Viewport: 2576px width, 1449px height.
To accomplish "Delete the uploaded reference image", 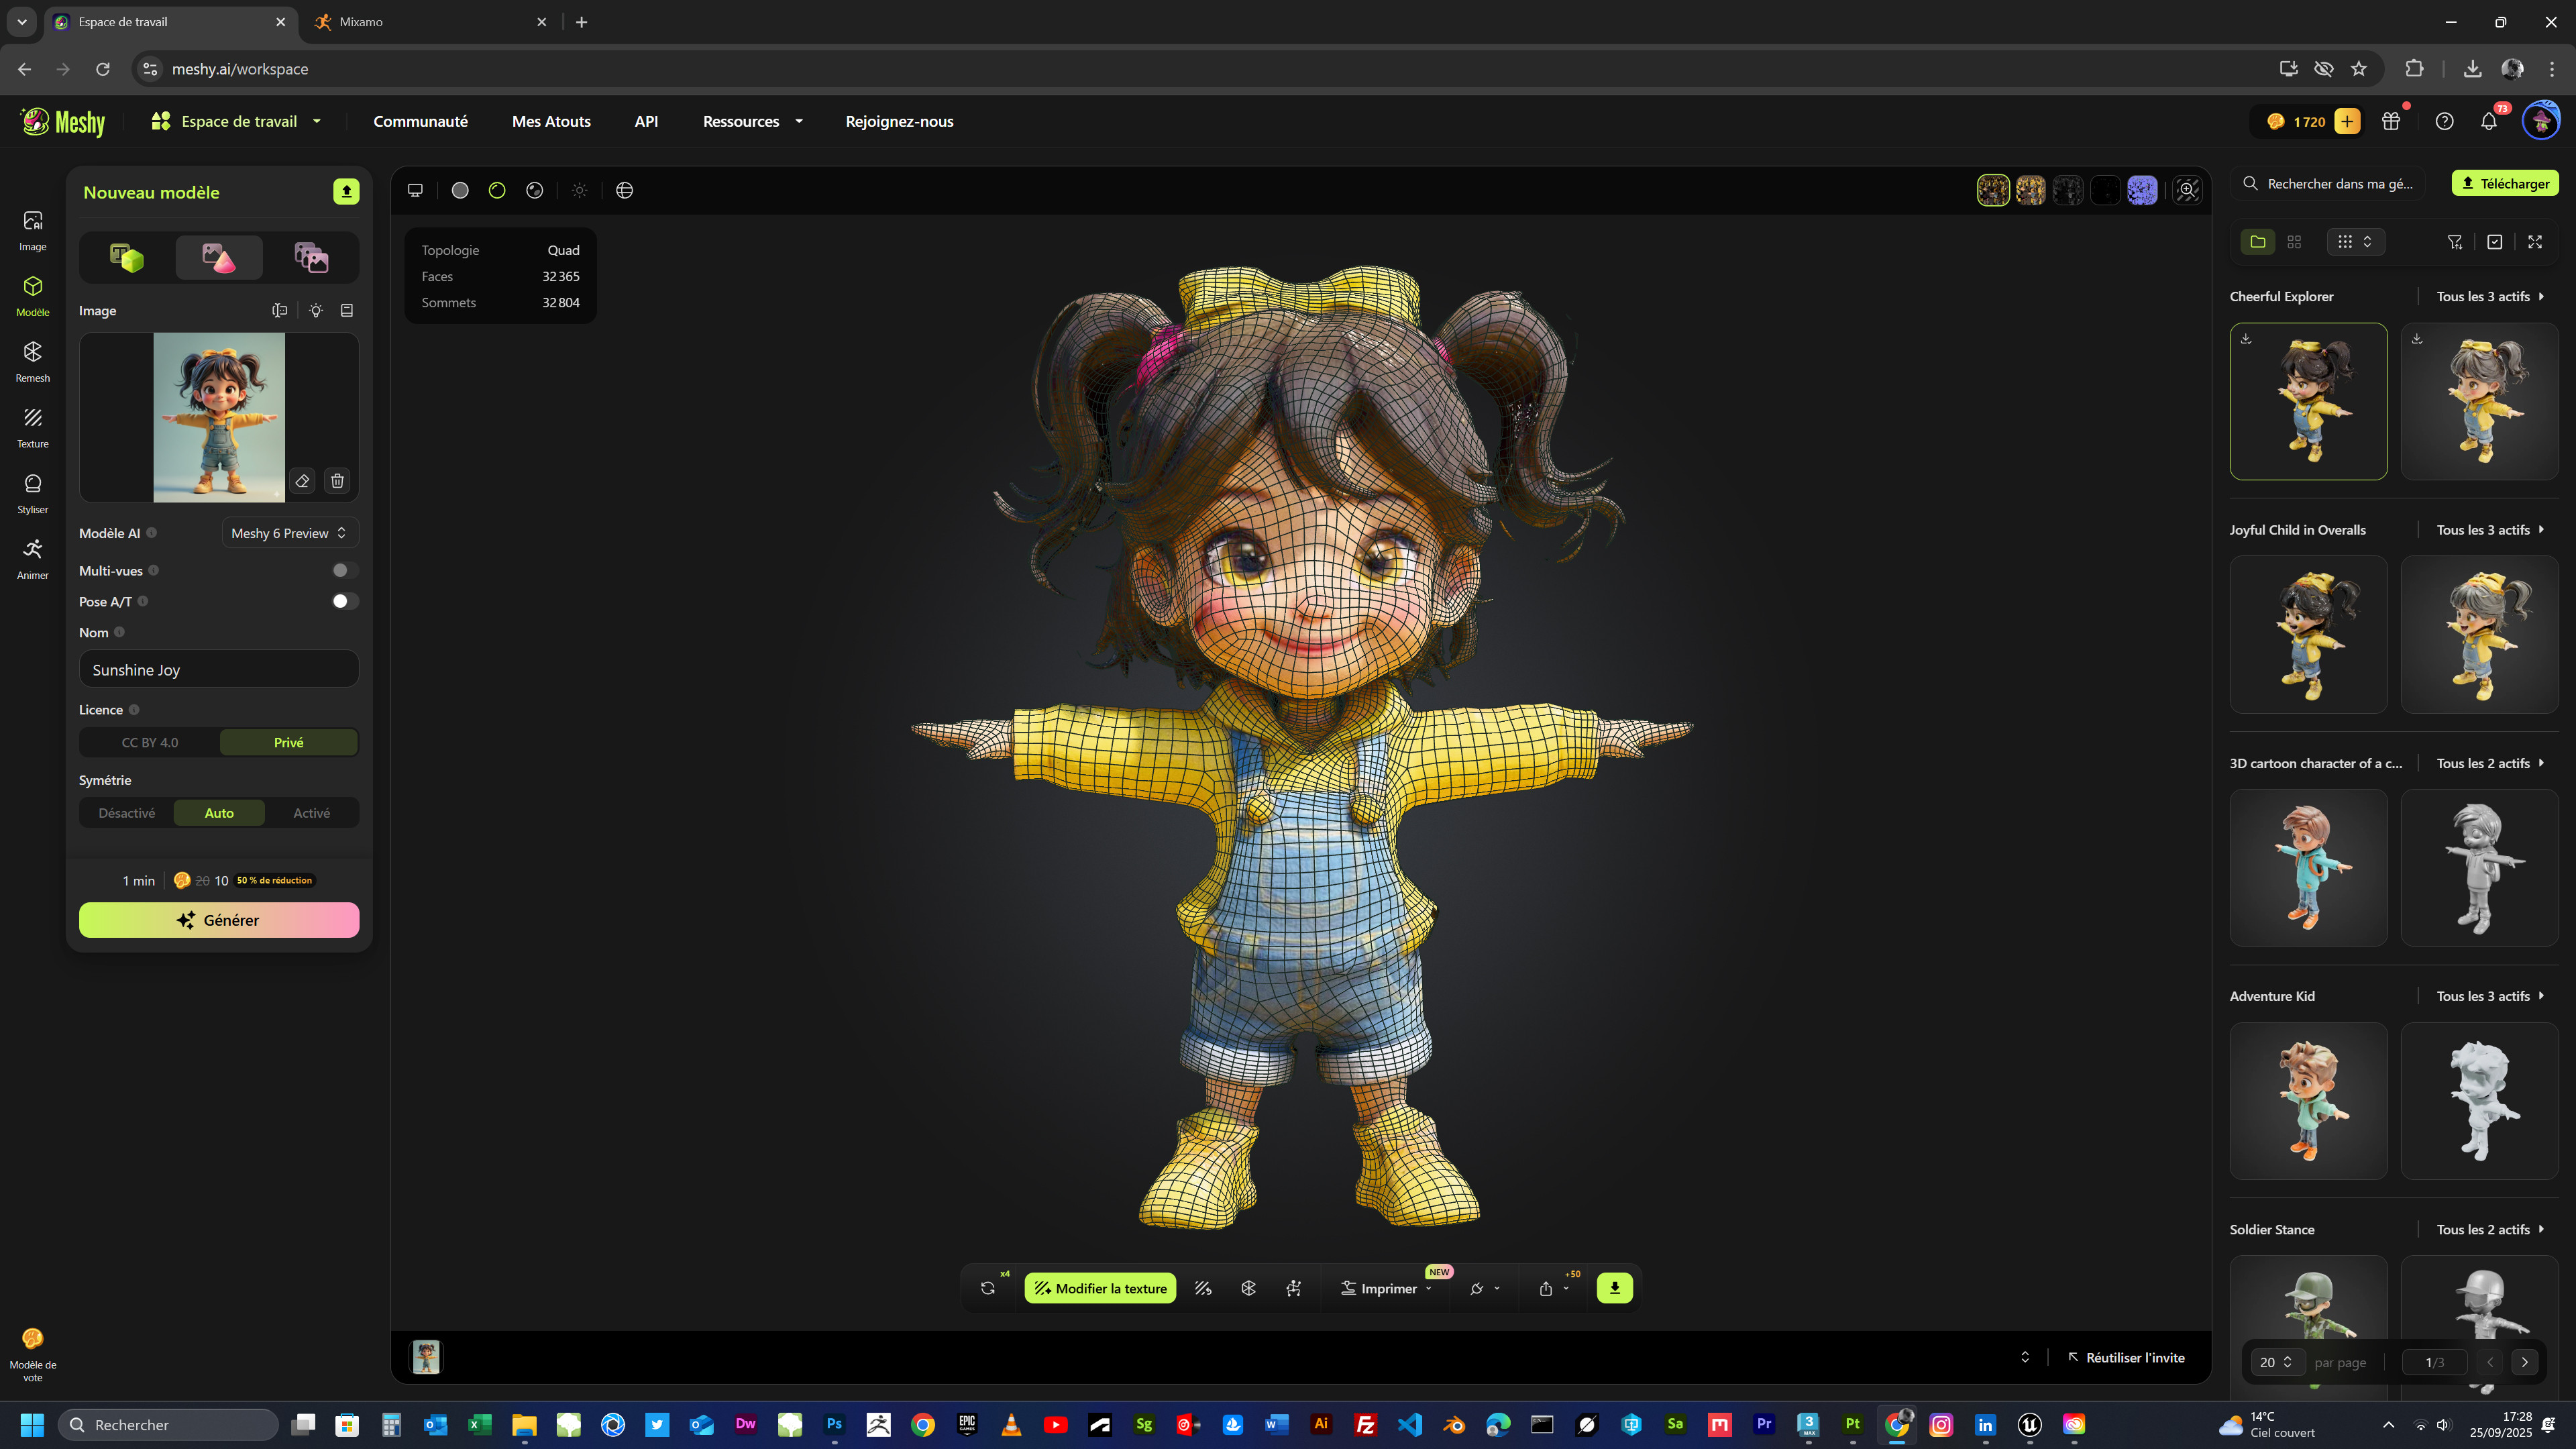I will [x=337, y=481].
